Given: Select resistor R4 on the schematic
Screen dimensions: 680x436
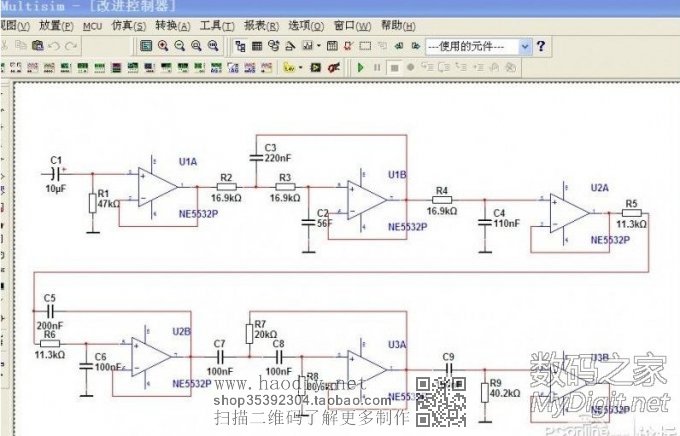Looking at the screenshot, I should pyautogui.click(x=442, y=200).
